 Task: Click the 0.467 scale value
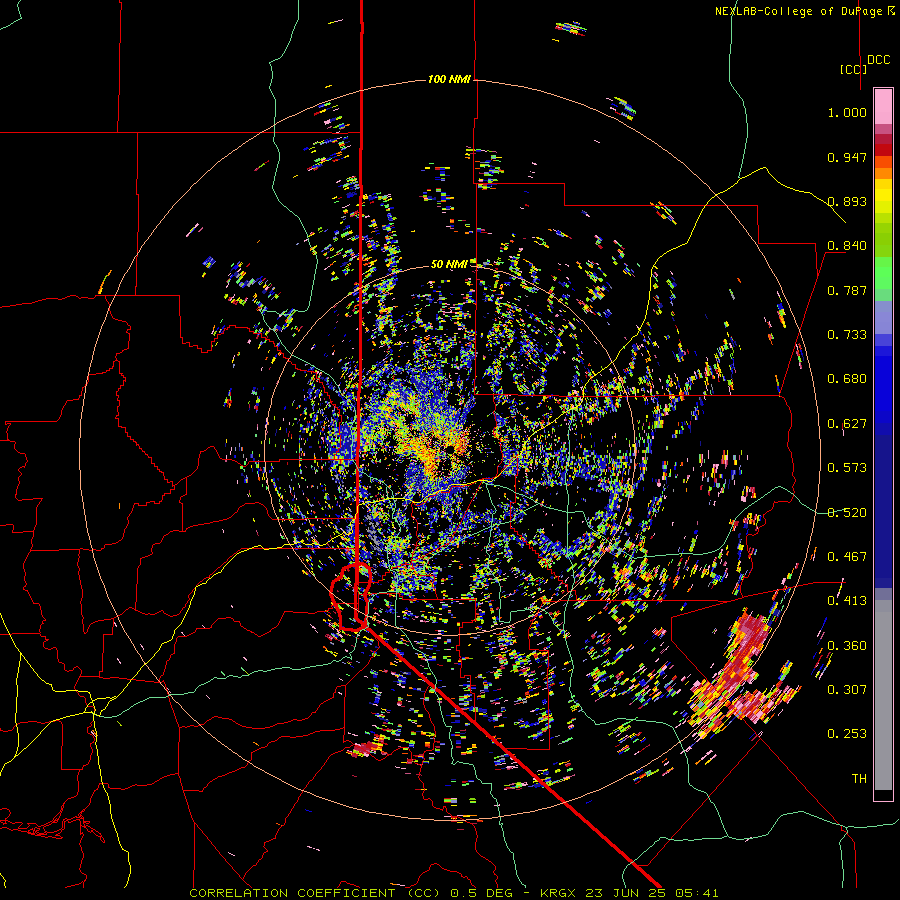click(x=847, y=557)
